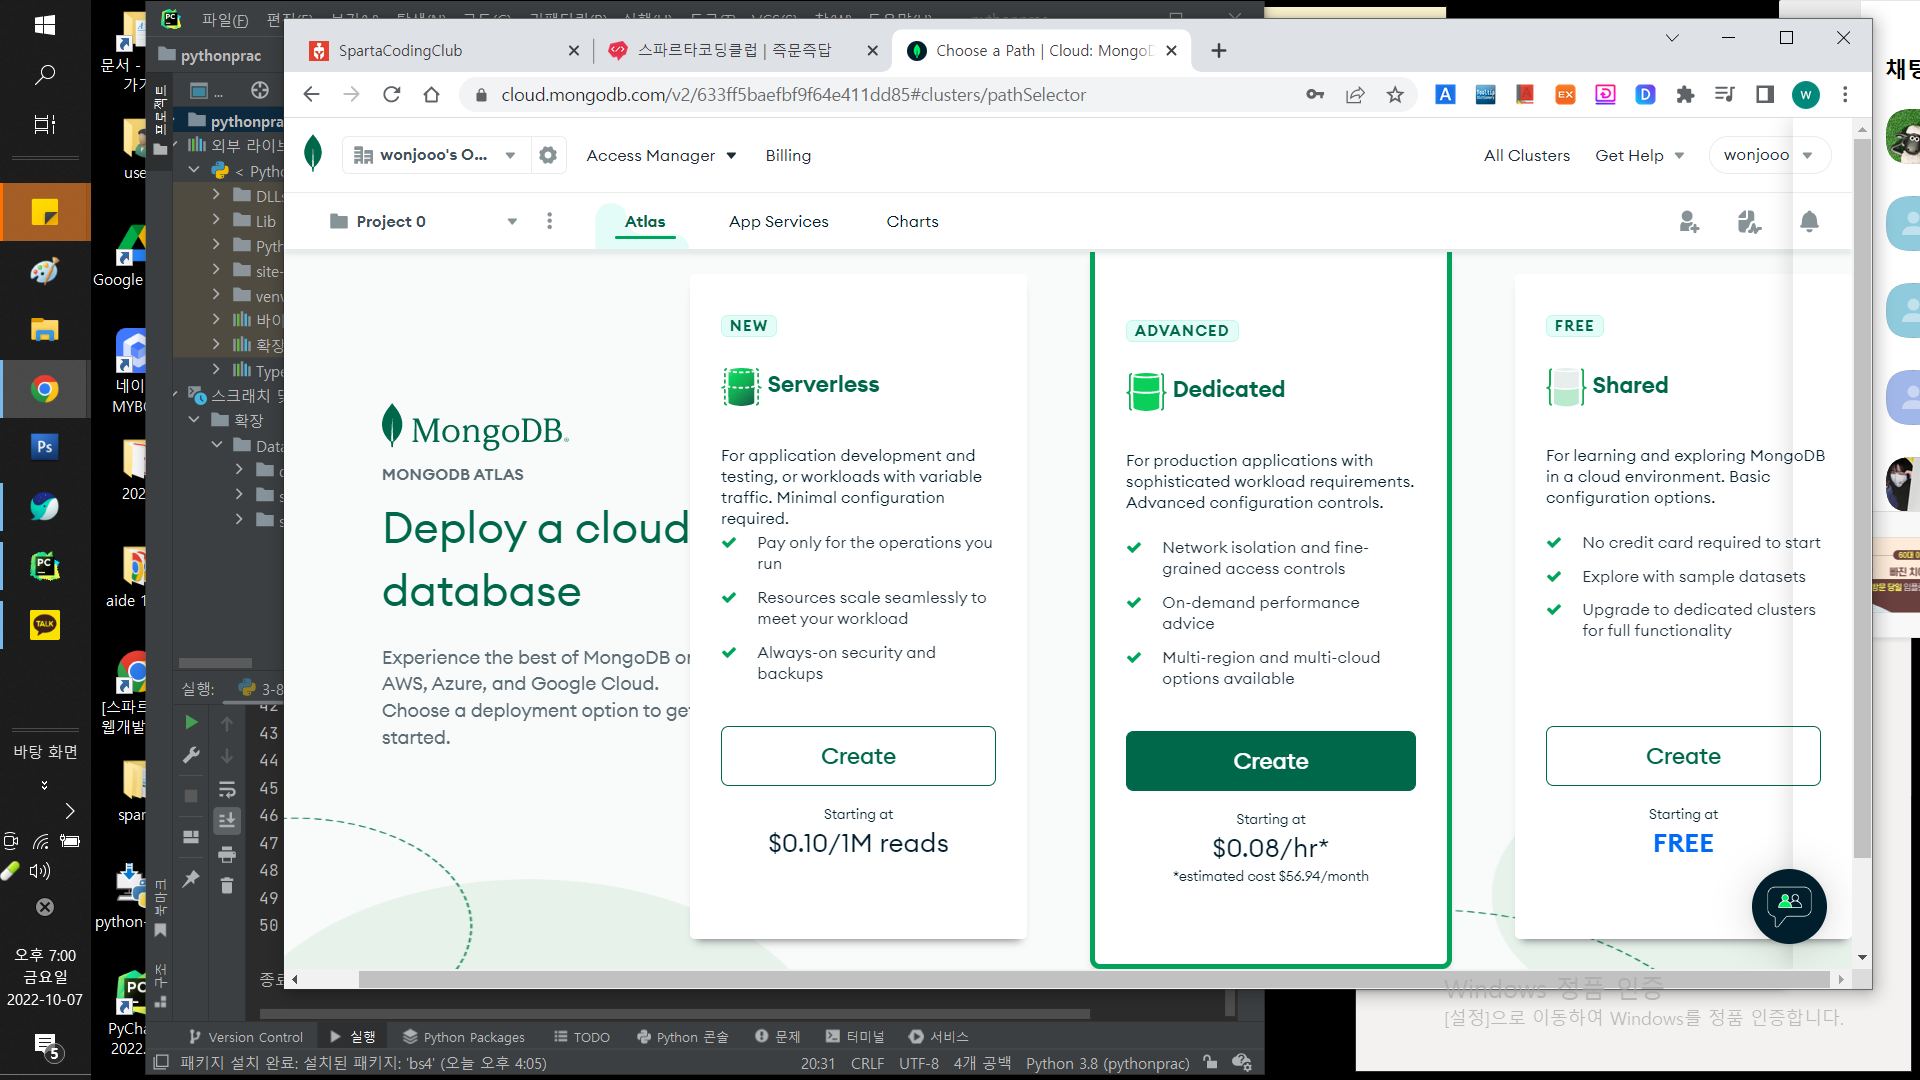Viewport: 1920px width, 1080px height.
Task: Open the support chat bubble
Action: tap(1789, 906)
